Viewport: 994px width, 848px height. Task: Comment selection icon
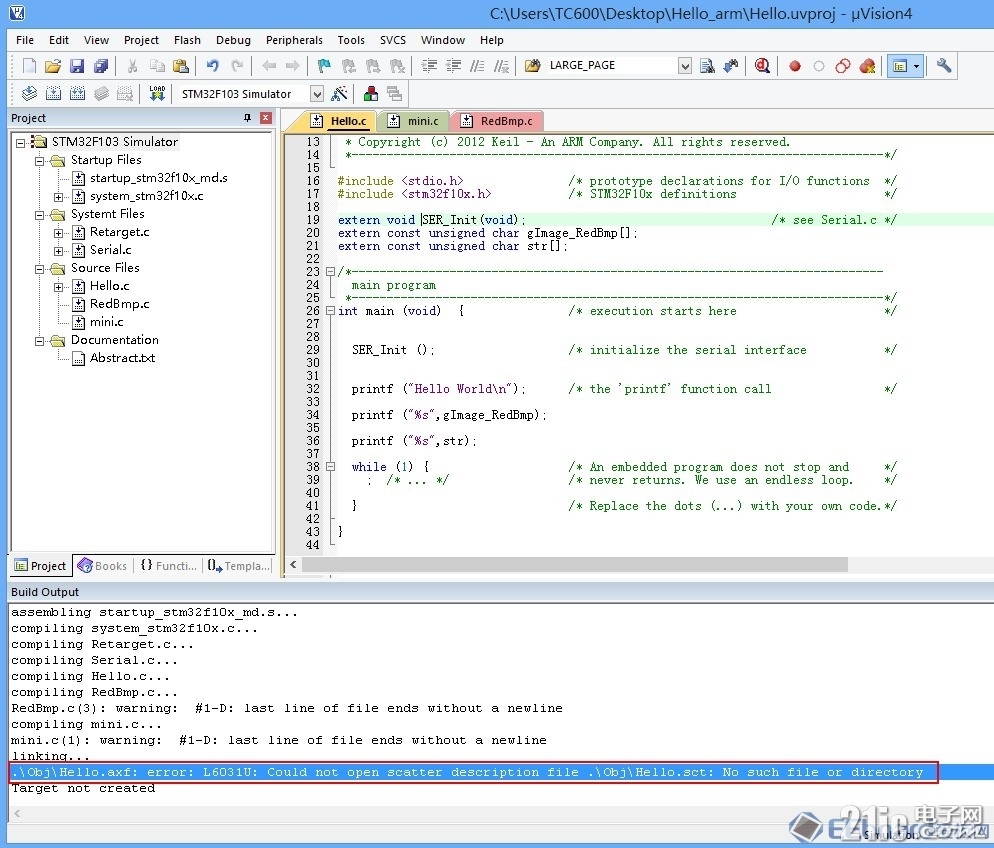click(477, 66)
